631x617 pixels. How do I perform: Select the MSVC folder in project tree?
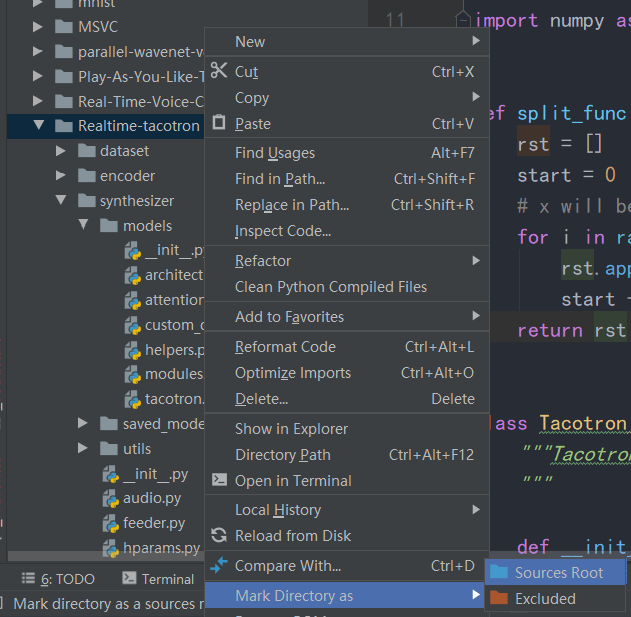(97, 26)
